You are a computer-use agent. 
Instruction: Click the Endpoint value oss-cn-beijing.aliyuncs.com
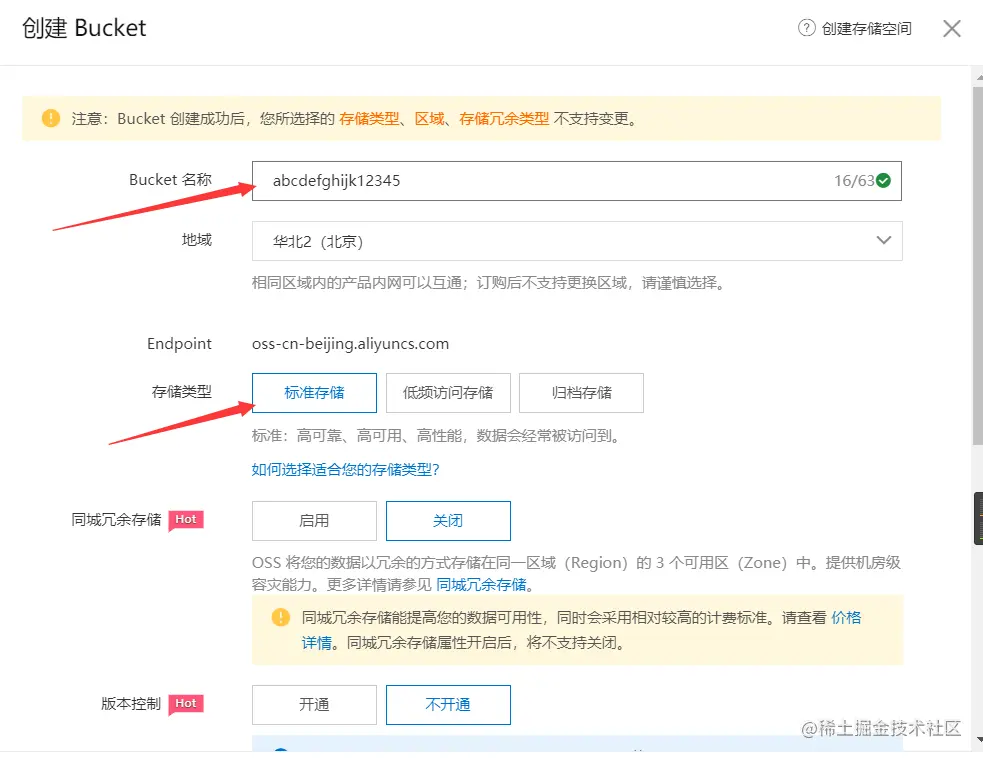(350, 344)
